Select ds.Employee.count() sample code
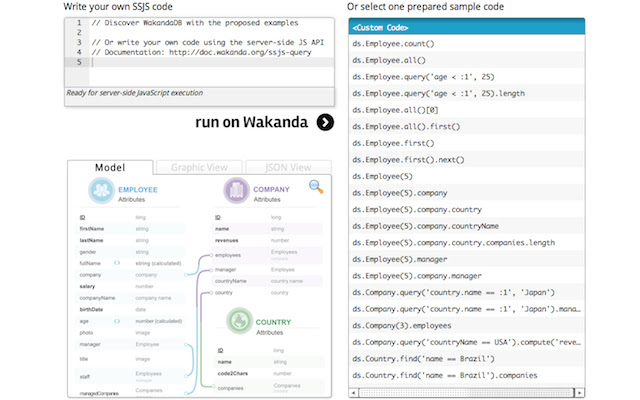The width and height of the screenshot is (640, 400). pyautogui.click(x=467, y=44)
